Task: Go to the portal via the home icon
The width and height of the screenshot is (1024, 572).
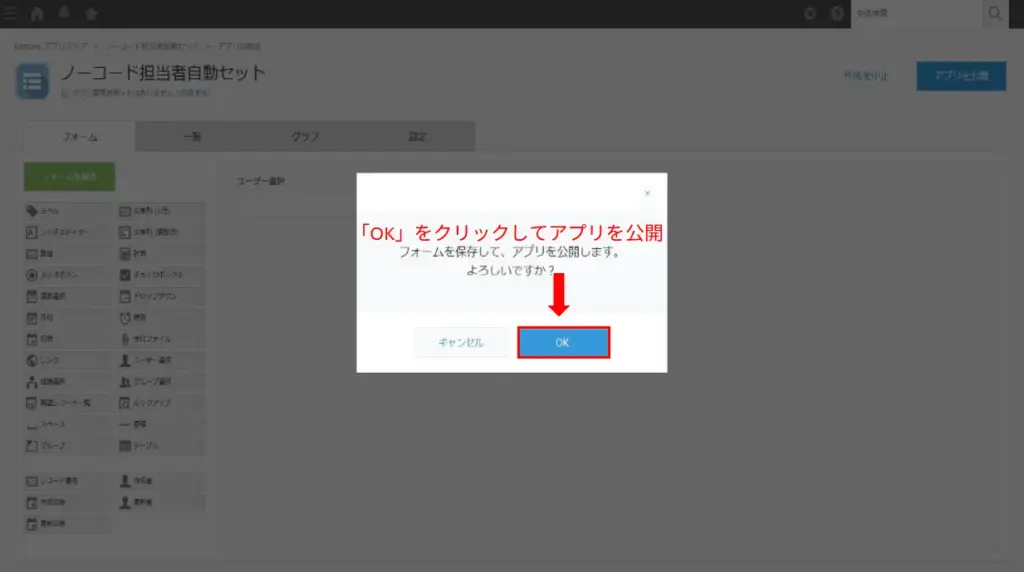Action: coord(37,13)
